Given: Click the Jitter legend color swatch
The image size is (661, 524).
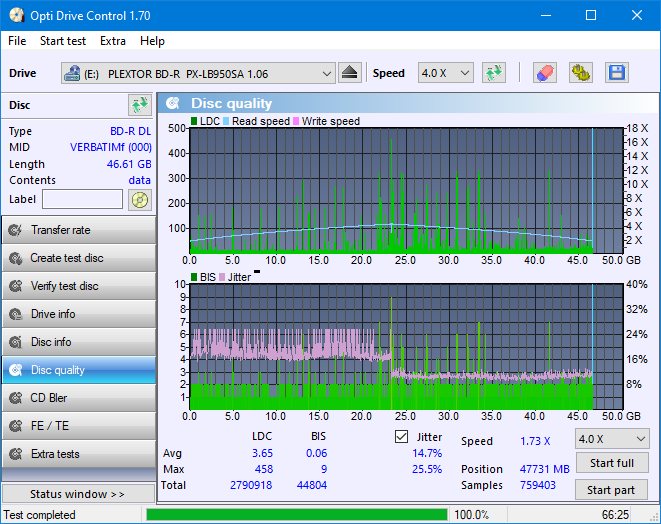Looking at the screenshot, I should tap(222, 277).
